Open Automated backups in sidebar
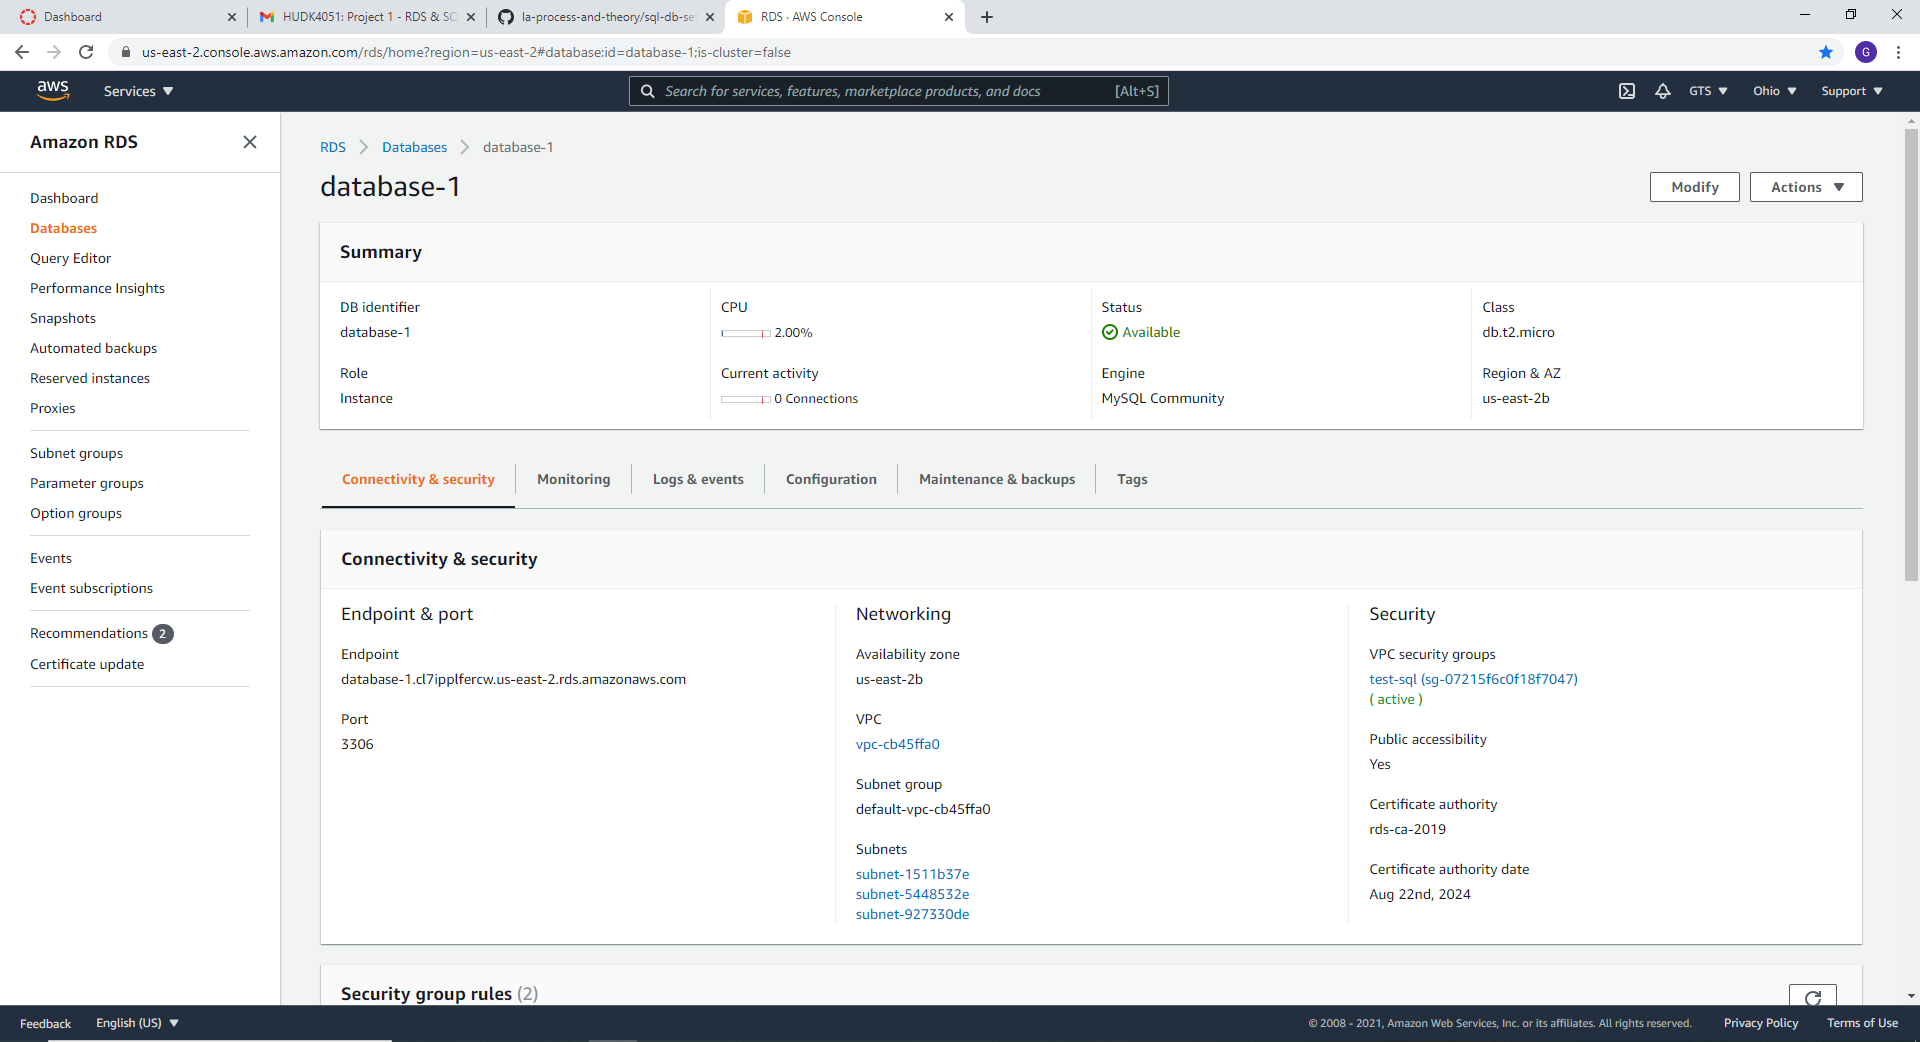This screenshot has height=1042, width=1920. coord(93,348)
